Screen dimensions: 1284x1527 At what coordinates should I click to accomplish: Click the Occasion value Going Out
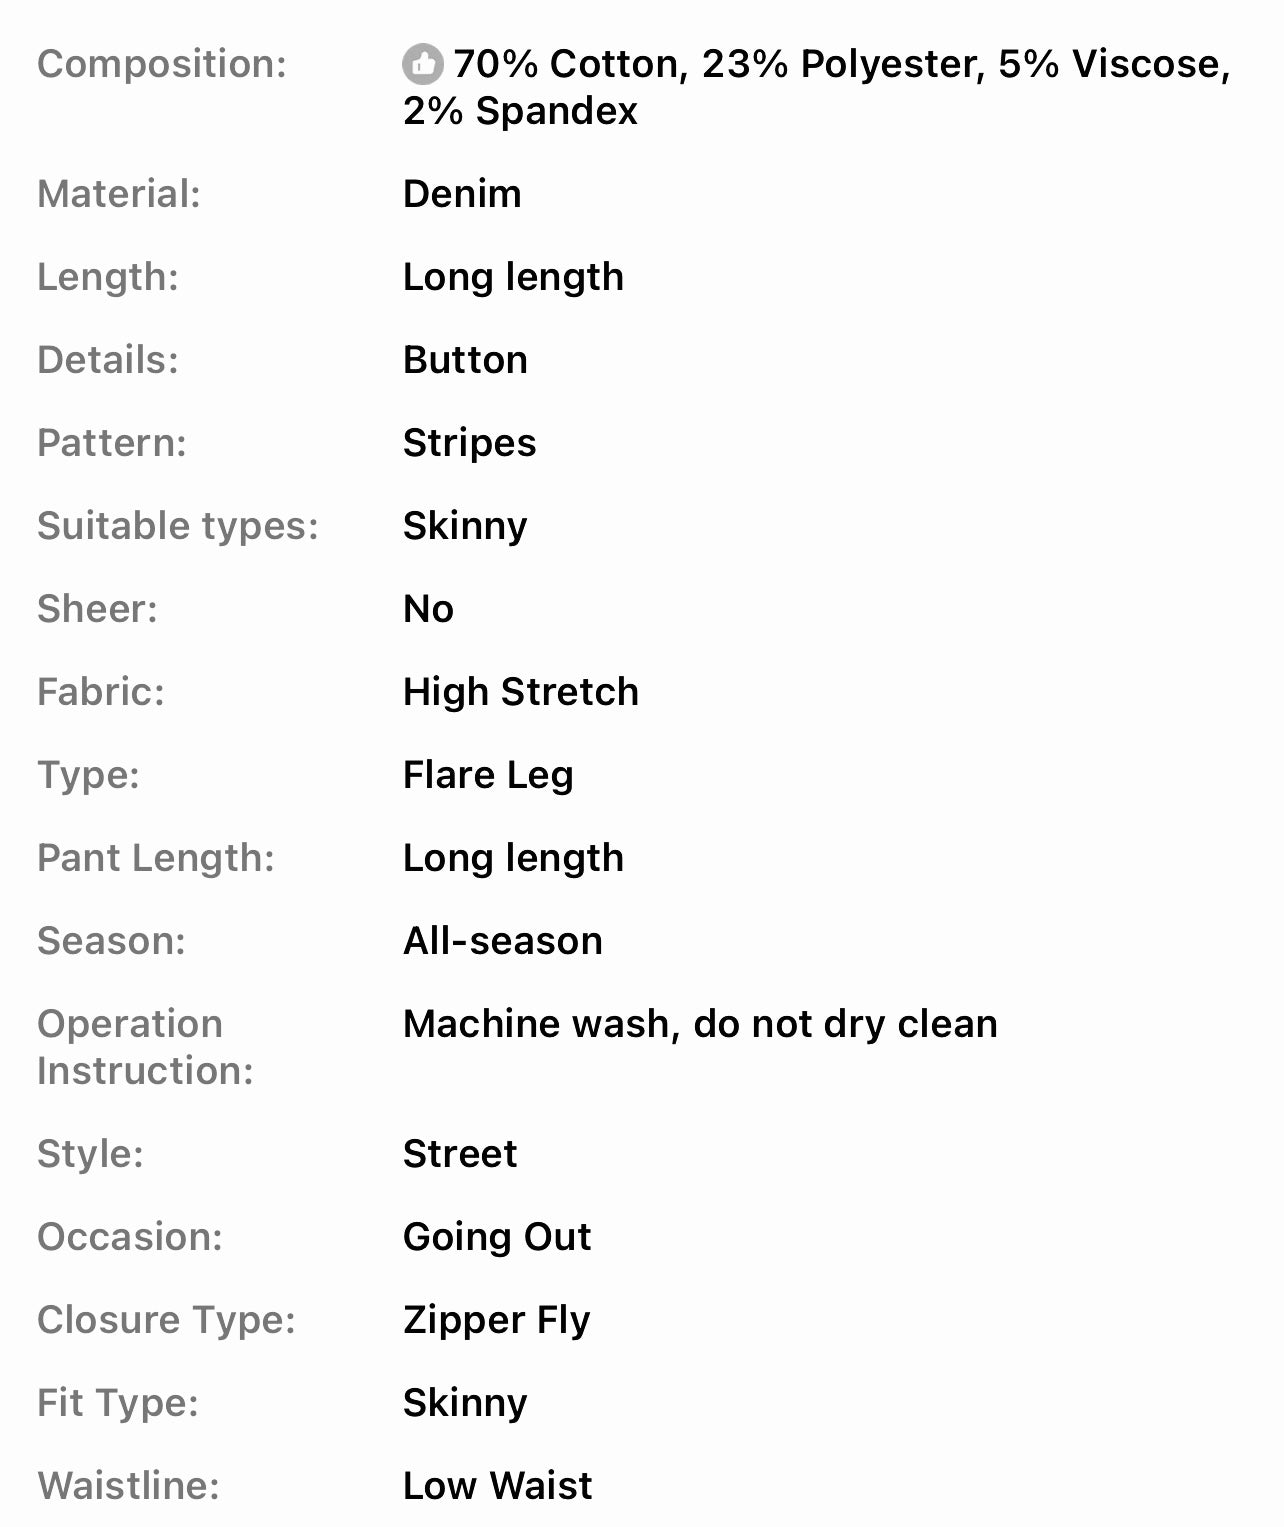tap(497, 1237)
